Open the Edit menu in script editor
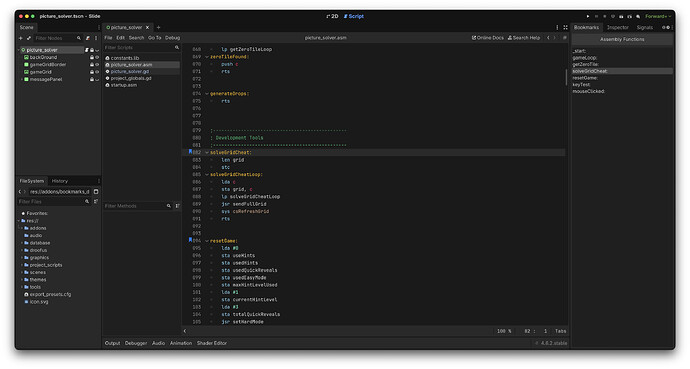 (x=121, y=38)
